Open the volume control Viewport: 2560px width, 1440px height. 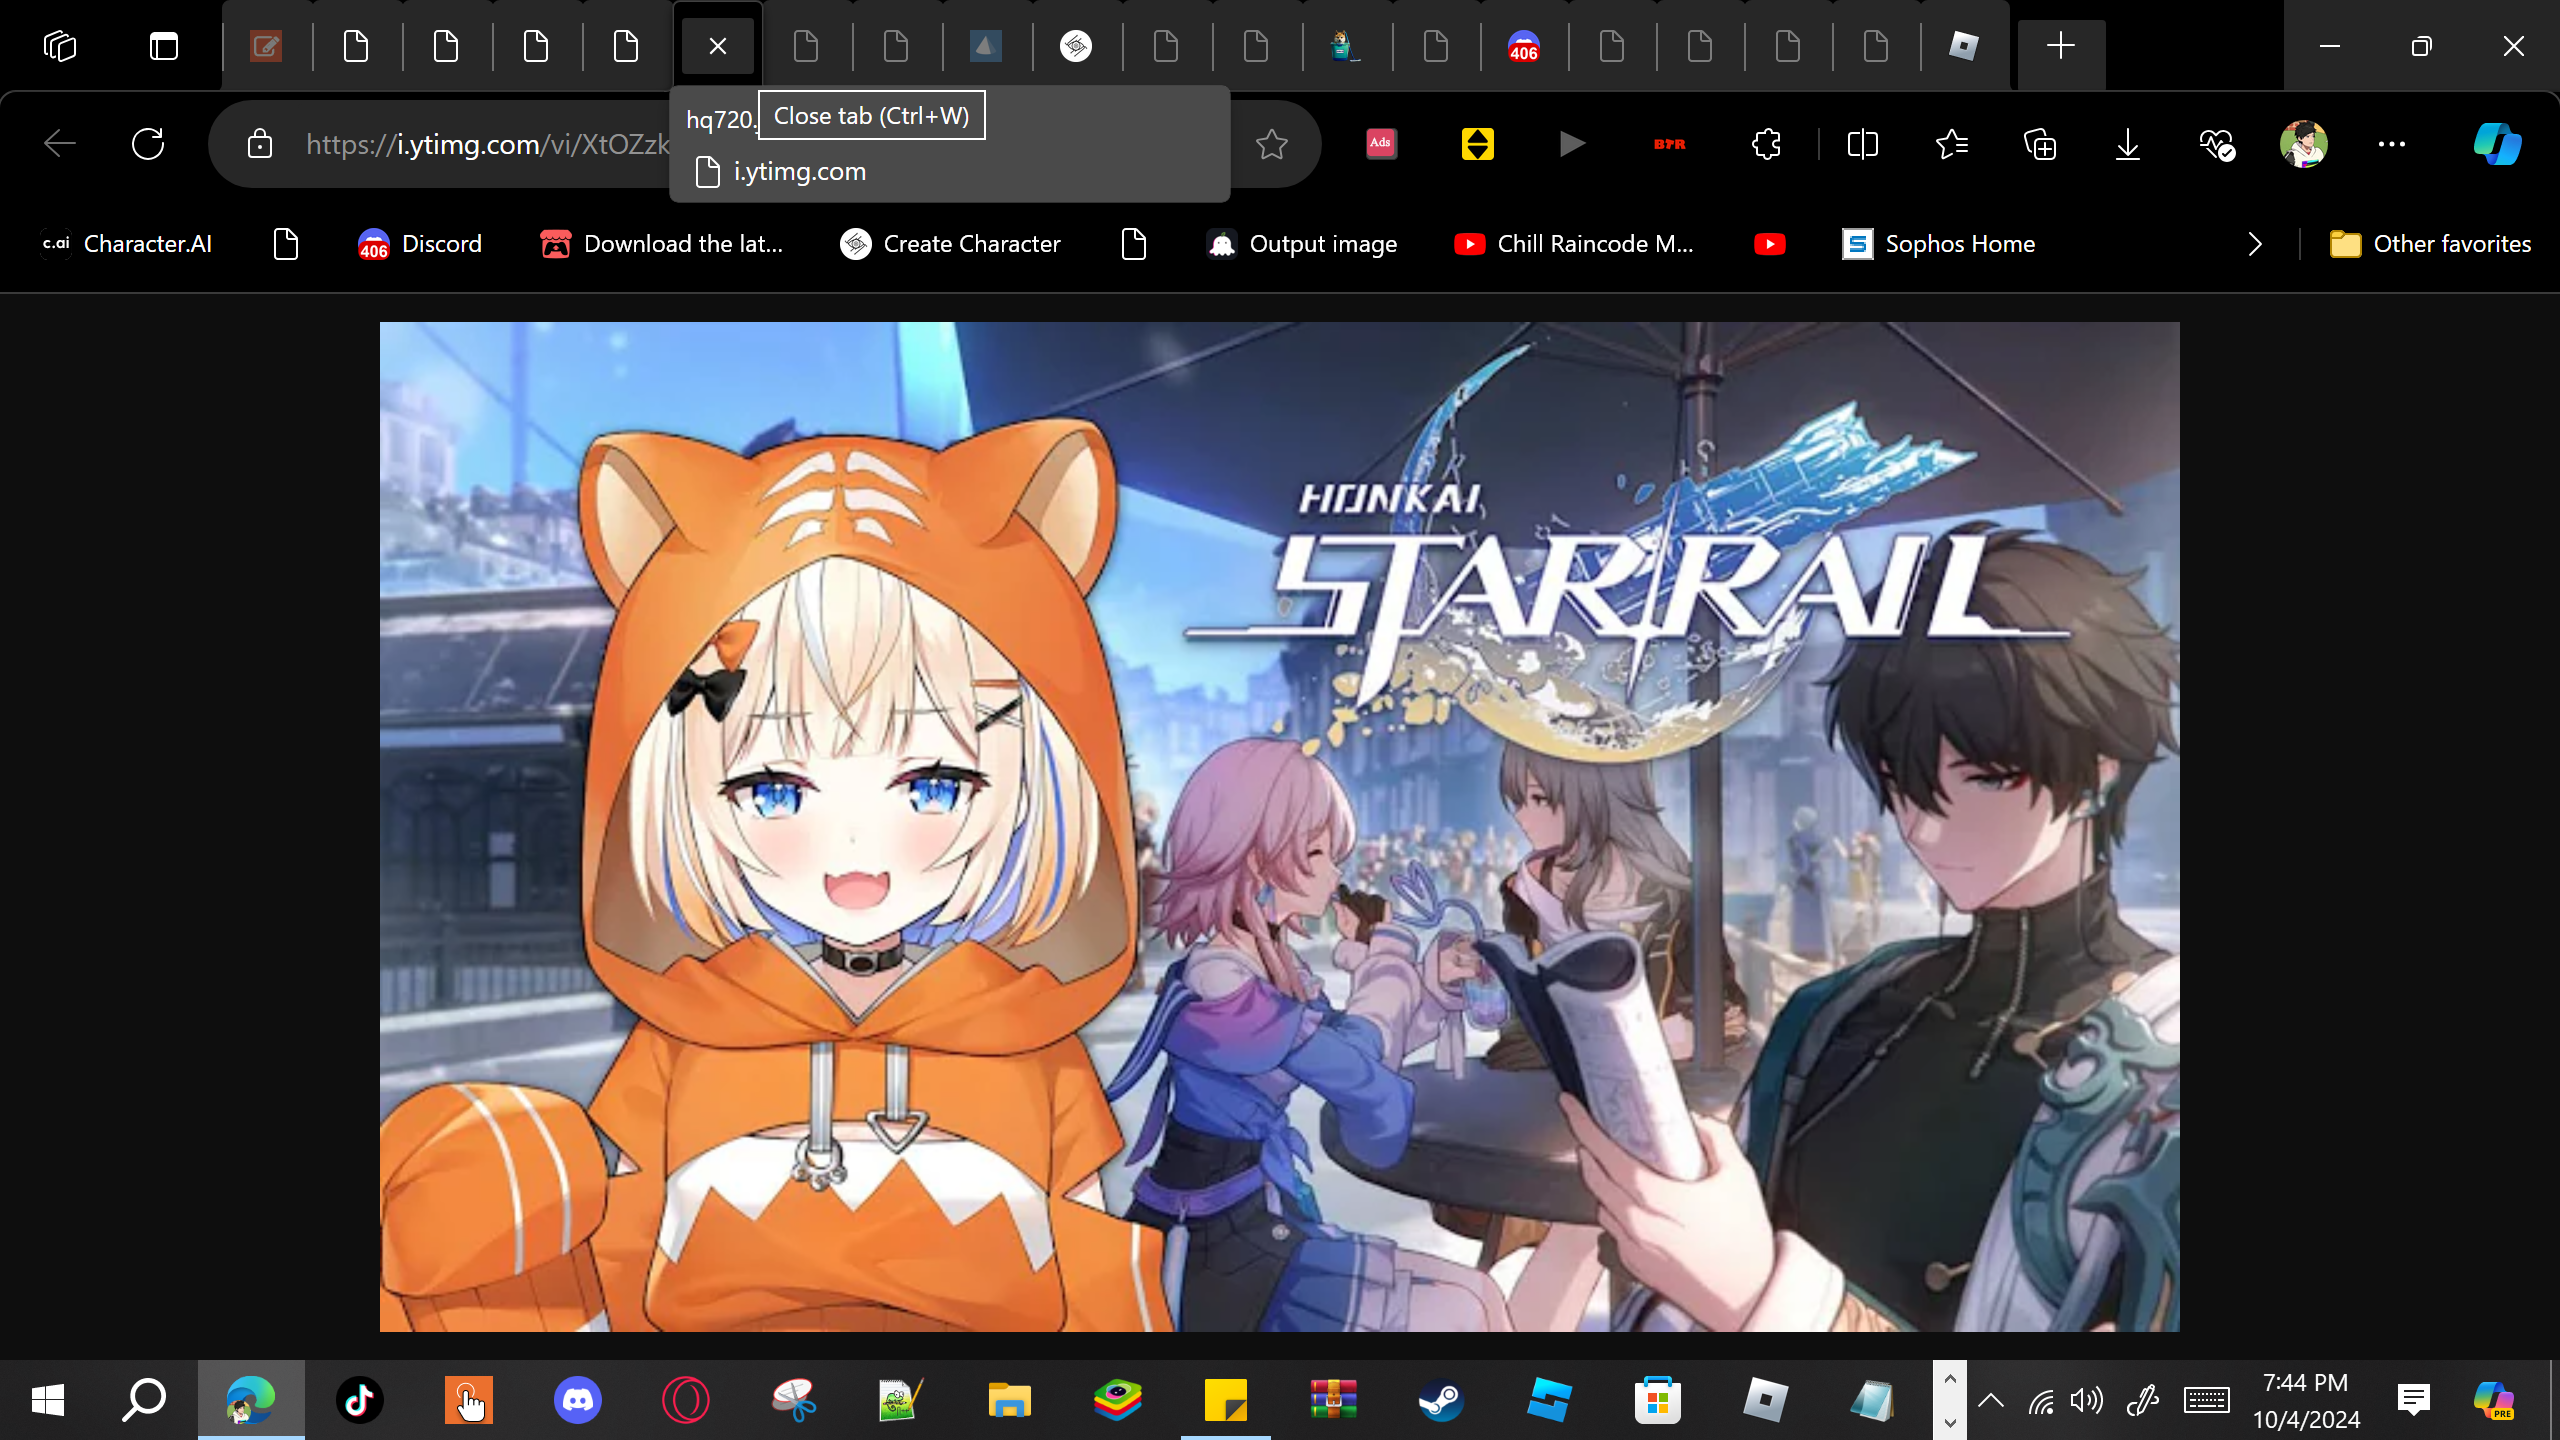[x=2086, y=1400]
